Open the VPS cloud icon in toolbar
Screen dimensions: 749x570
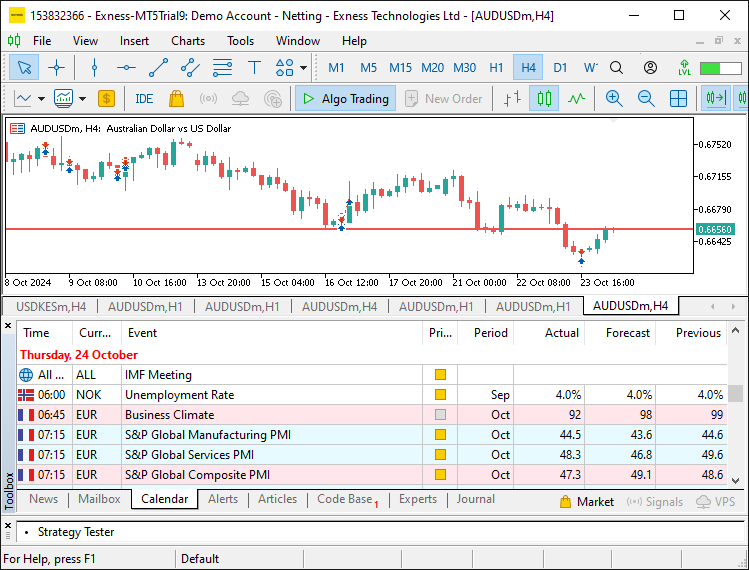pyautogui.click(x=240, y=99)
